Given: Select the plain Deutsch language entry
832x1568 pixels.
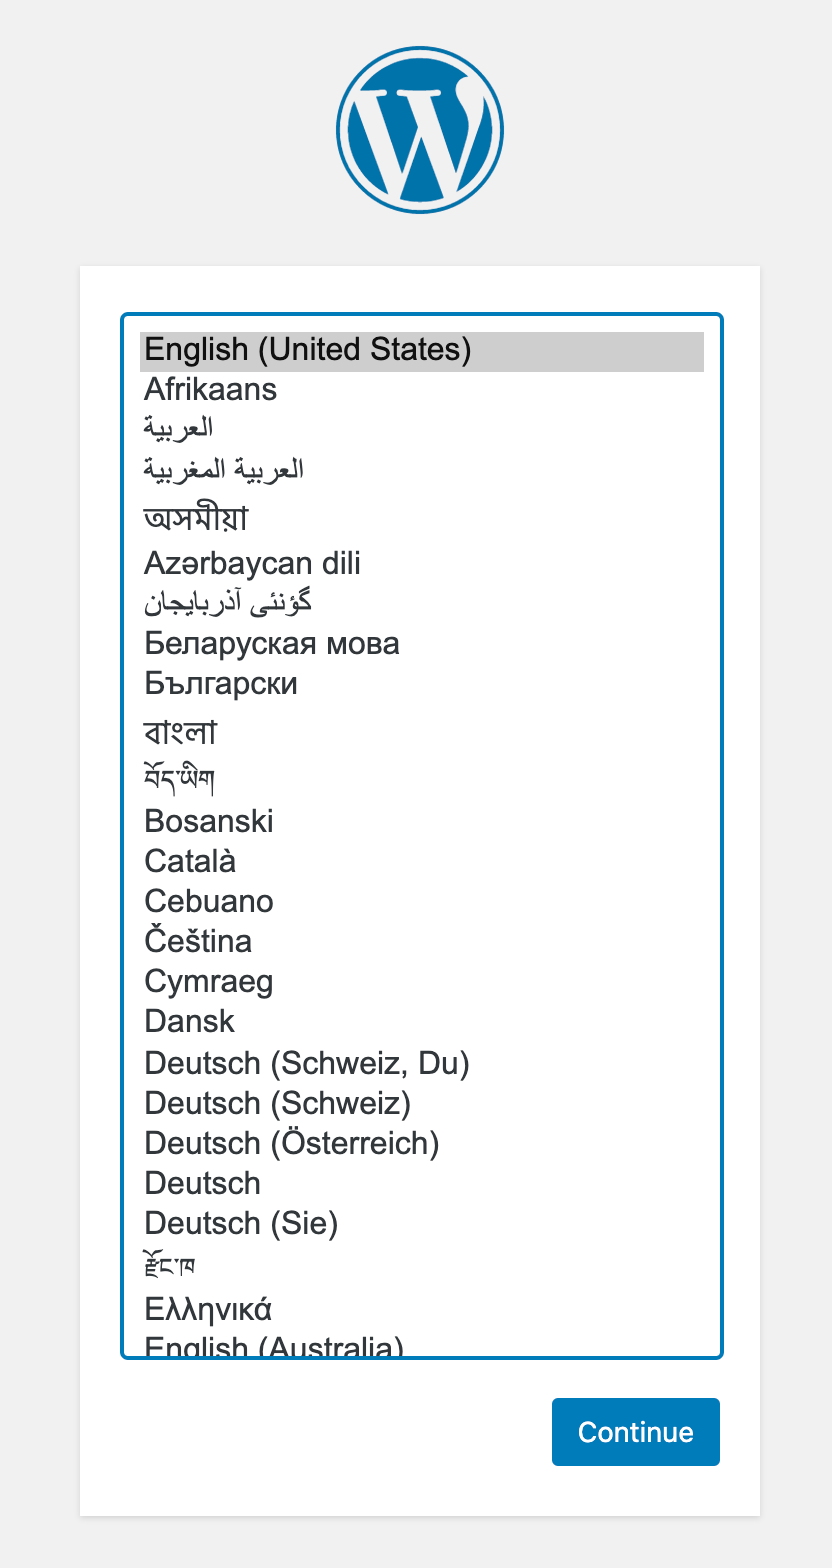Looking at the screenshot, I should pos(203,1183).
